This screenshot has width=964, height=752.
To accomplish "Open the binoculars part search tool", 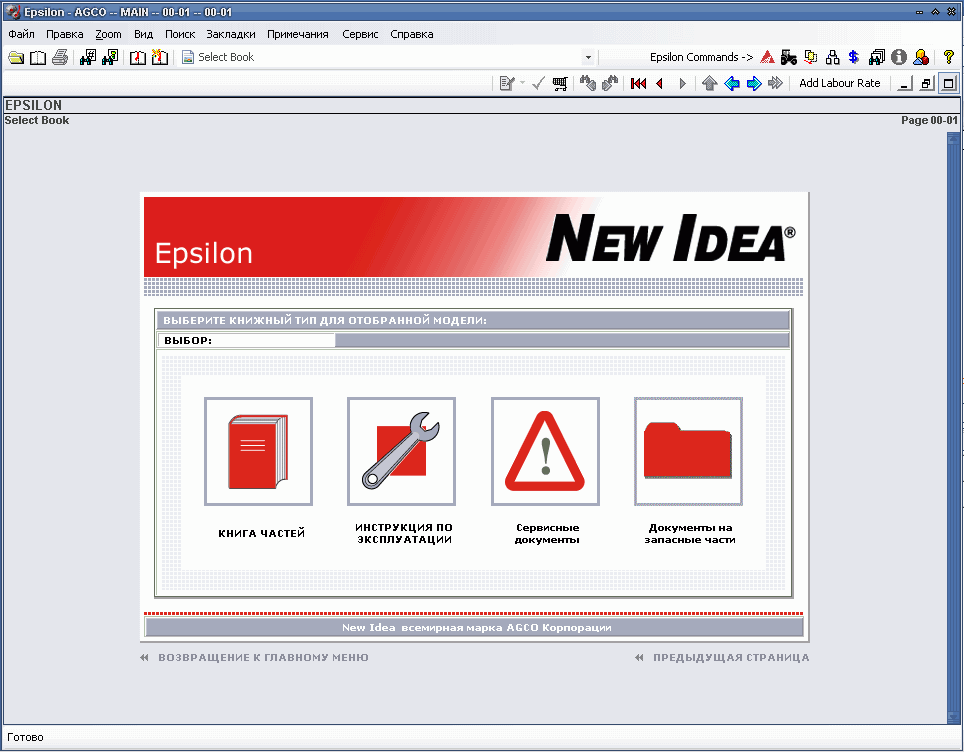I will (x=87, y=57).
